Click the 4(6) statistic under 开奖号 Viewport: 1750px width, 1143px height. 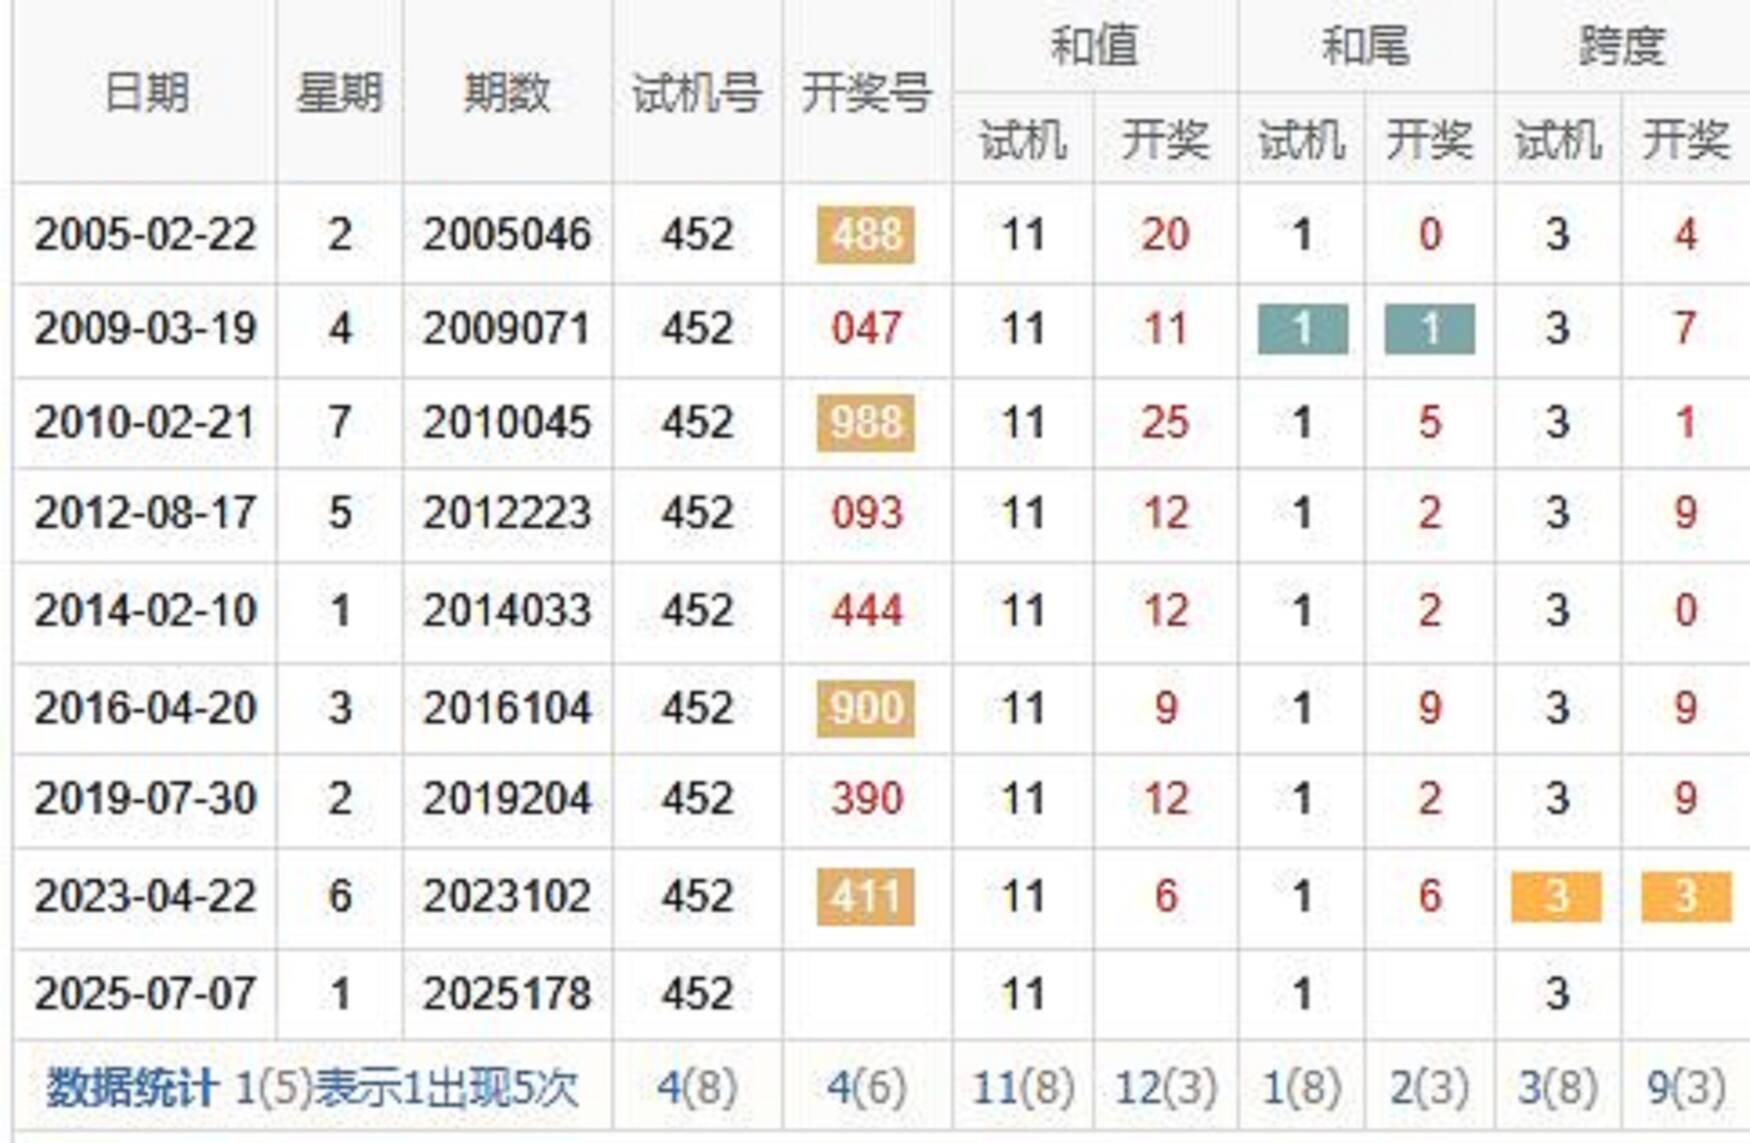pyautogui.click(x=866, y=1088)
